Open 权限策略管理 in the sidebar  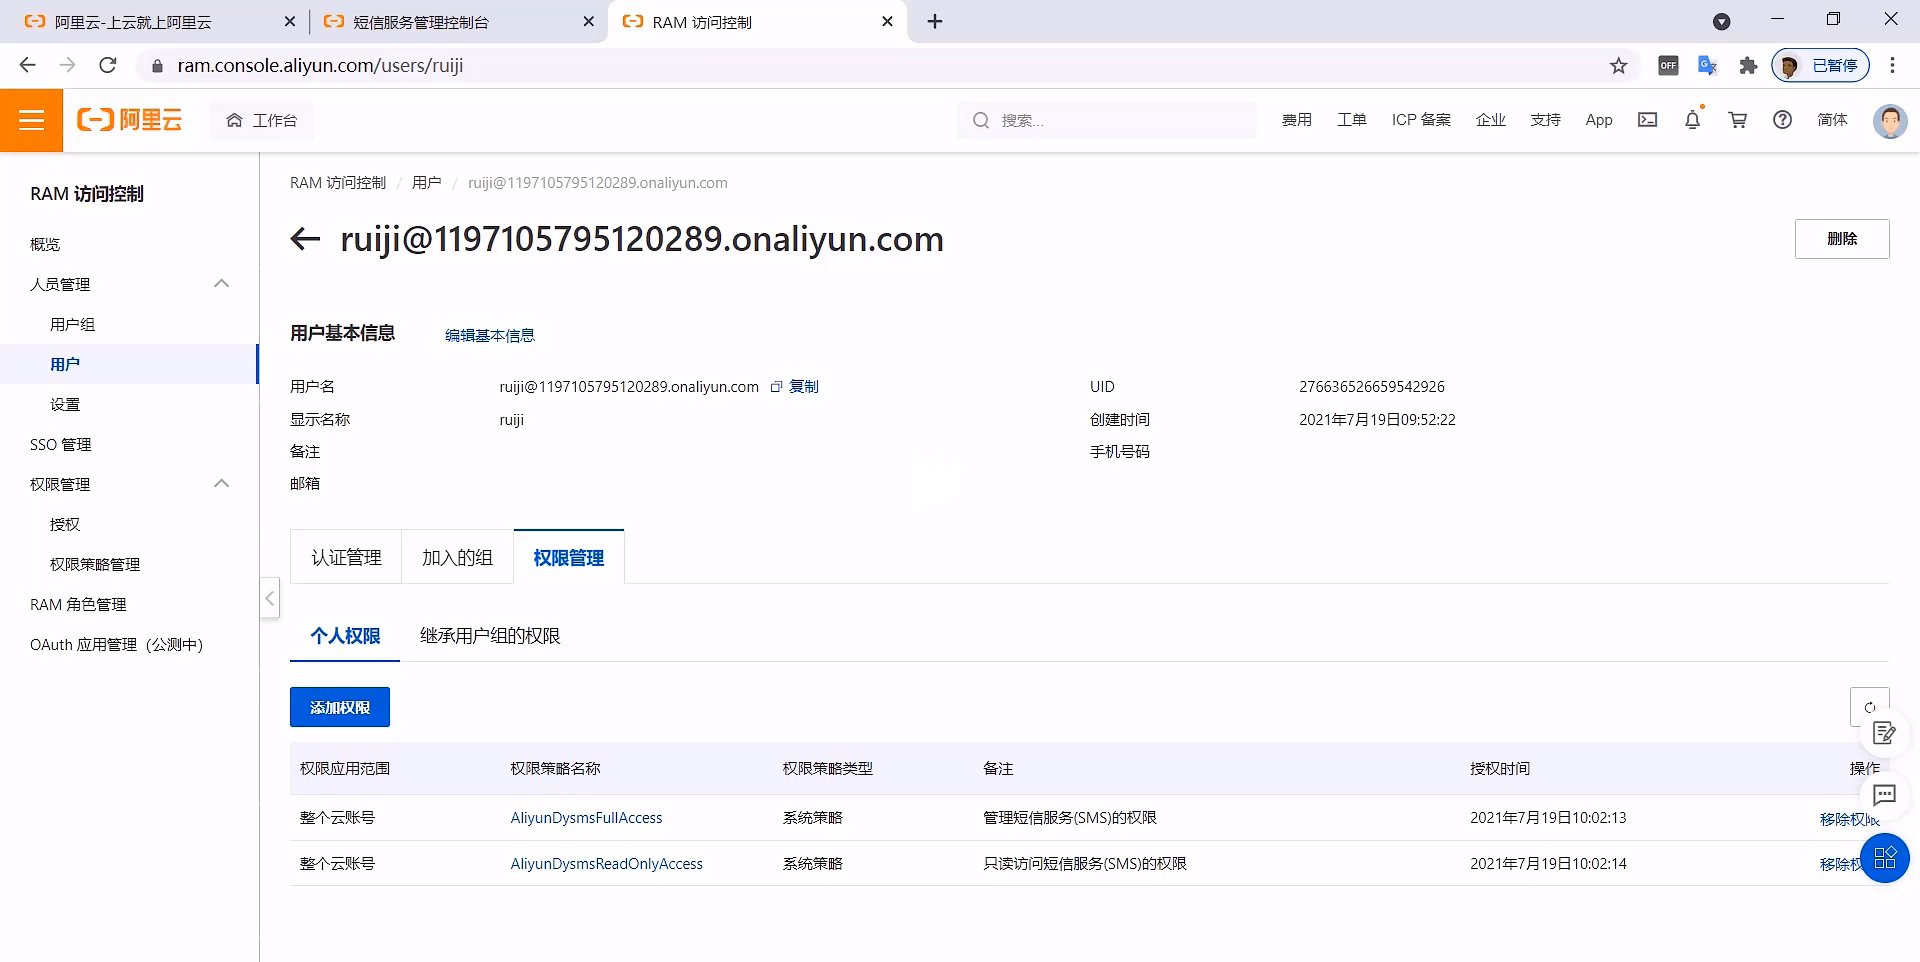(95, 564)
